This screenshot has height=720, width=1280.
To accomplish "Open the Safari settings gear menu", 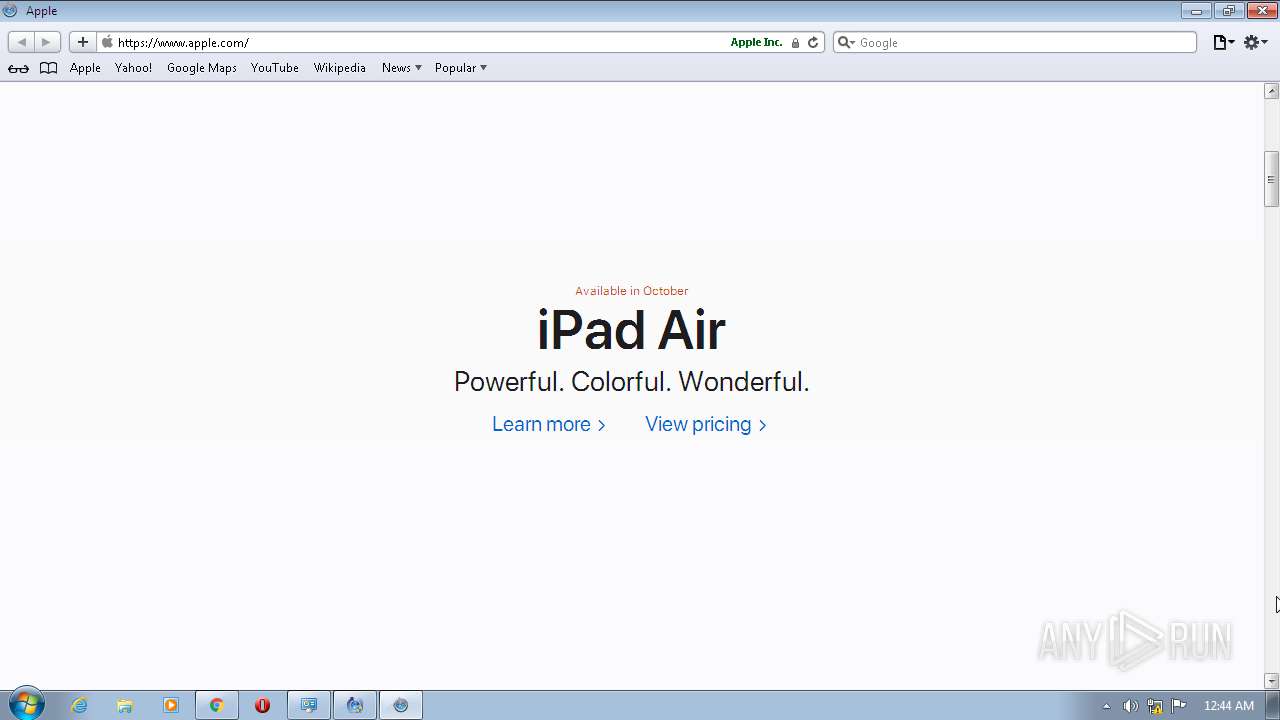I will coord(1256,42).
